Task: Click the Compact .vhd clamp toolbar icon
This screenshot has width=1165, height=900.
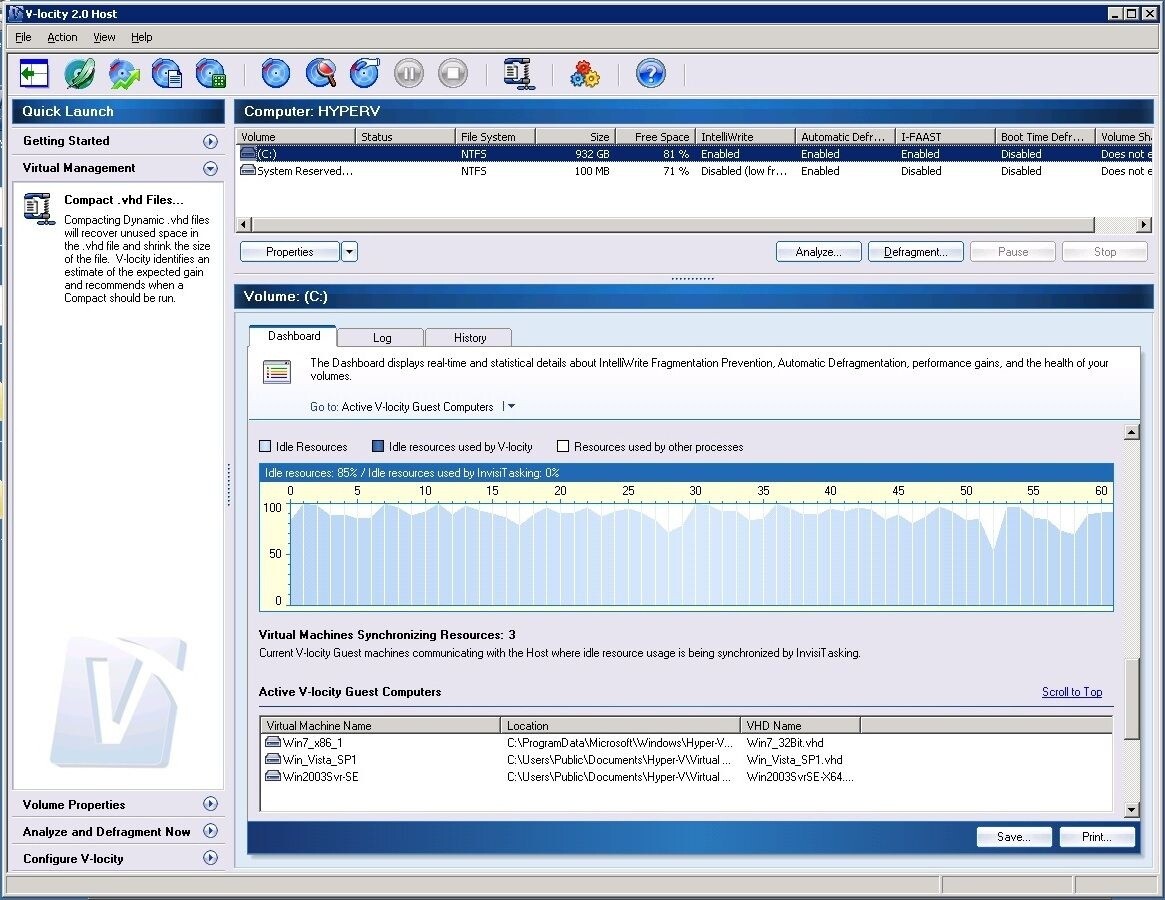Action: [x=519, y=74]
